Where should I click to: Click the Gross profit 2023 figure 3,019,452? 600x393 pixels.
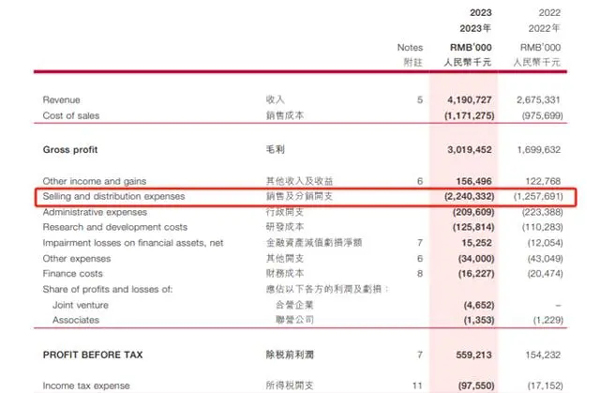point(469,150)
